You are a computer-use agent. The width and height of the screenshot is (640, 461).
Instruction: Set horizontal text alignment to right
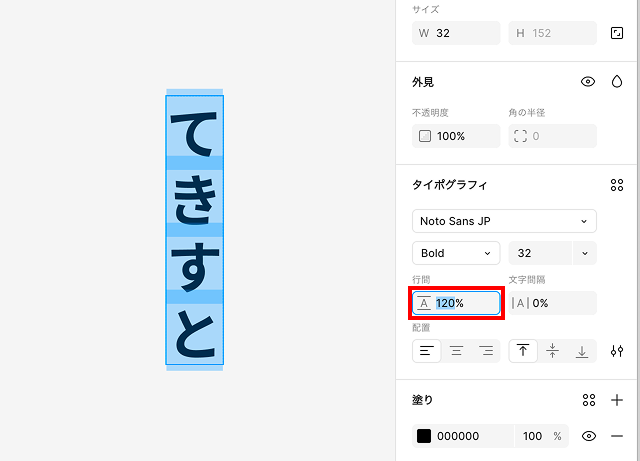coord(486,351)
